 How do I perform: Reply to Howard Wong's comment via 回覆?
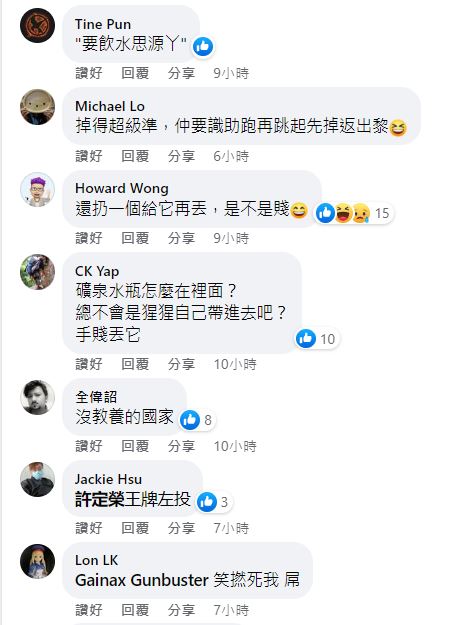135,238
